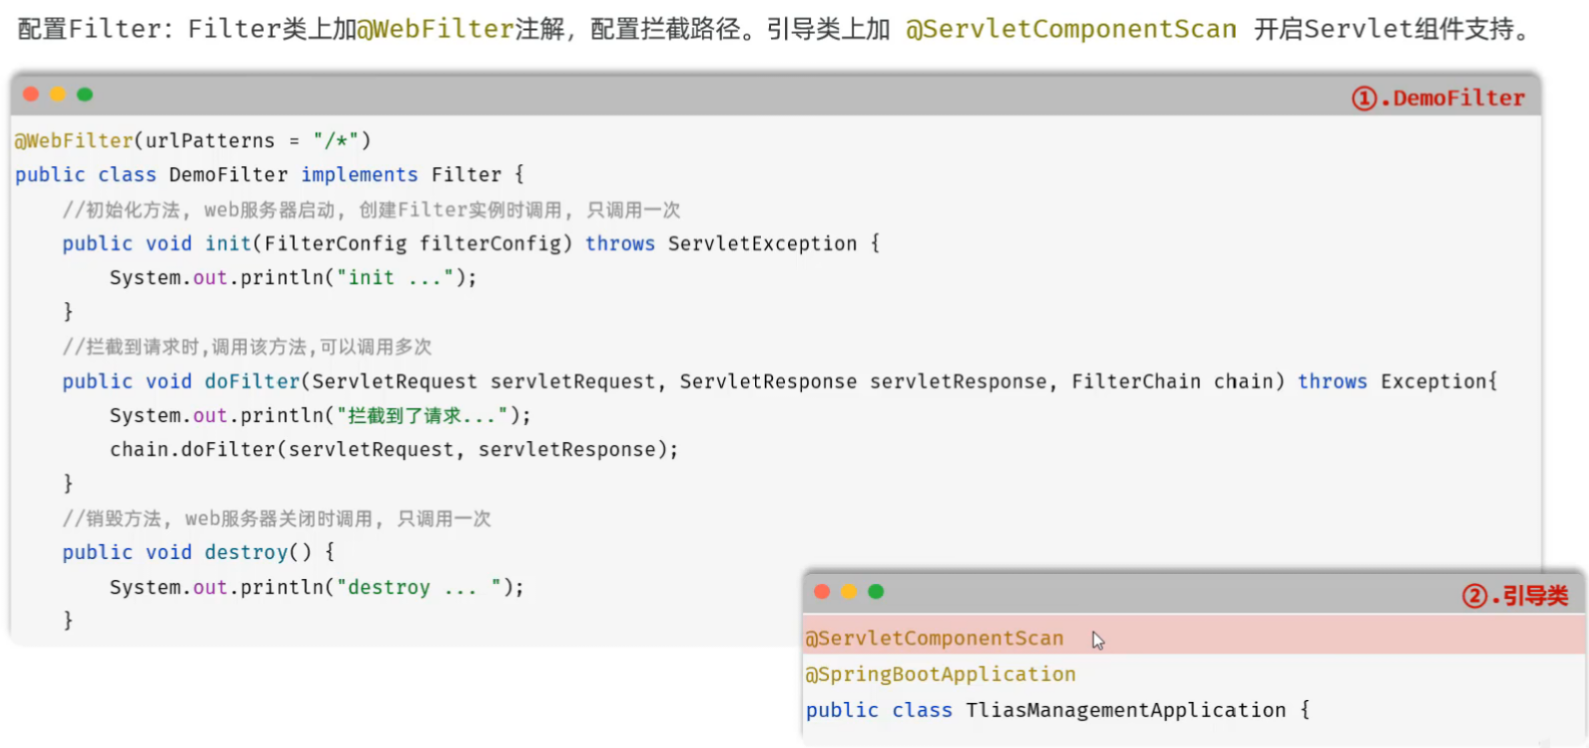Click the red dot in 引导类 window
Viewport: 1589px width, 748px height.
(x=822, y=591)
